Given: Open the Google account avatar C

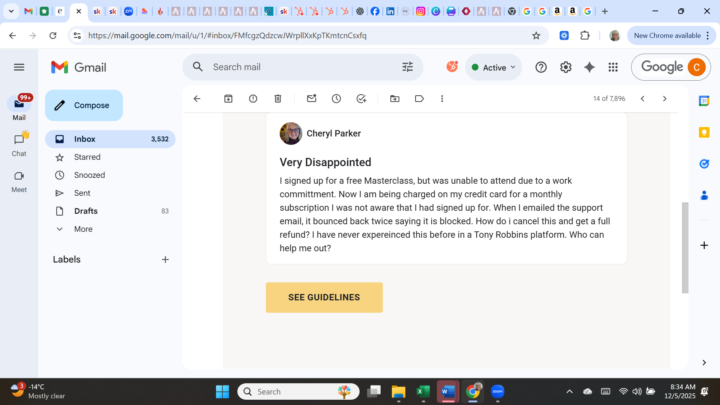Looking at the screenshot, I should [x=696, y=67].
